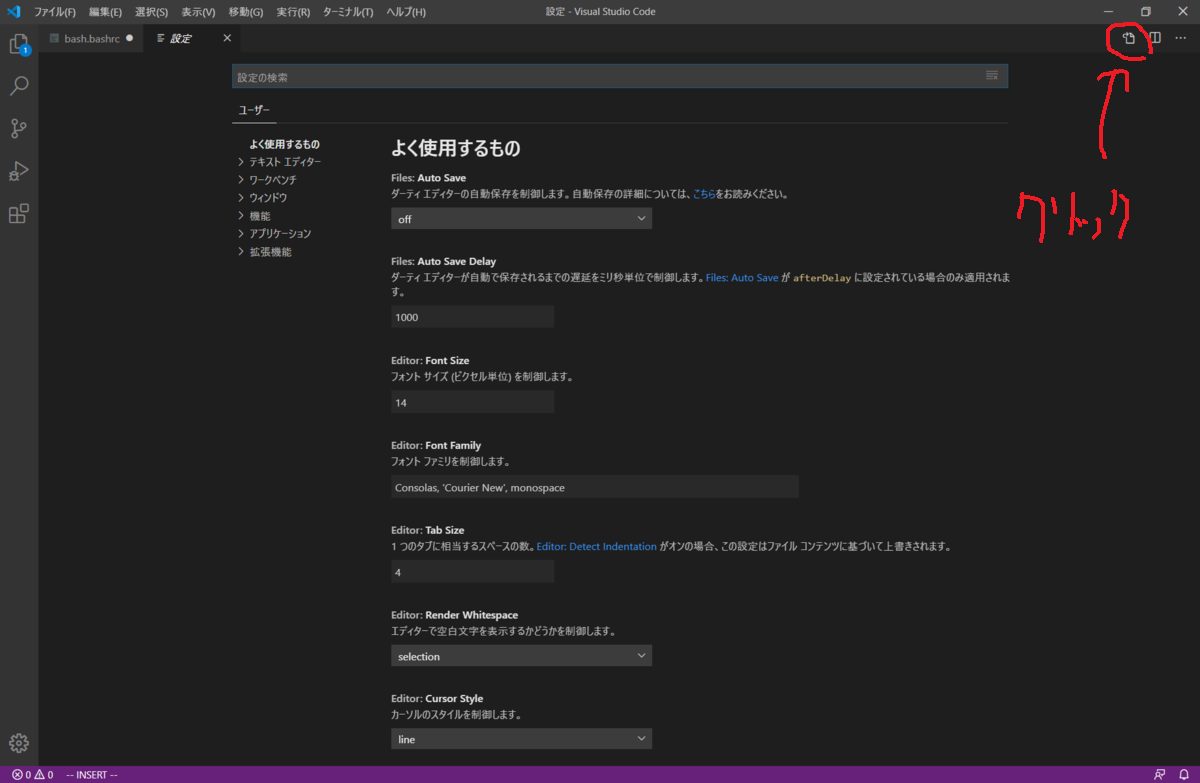The width and height of the screenshot is (1200, 783).
Task: Open the ターミナル(T) menu
Action: coord(348,12)
